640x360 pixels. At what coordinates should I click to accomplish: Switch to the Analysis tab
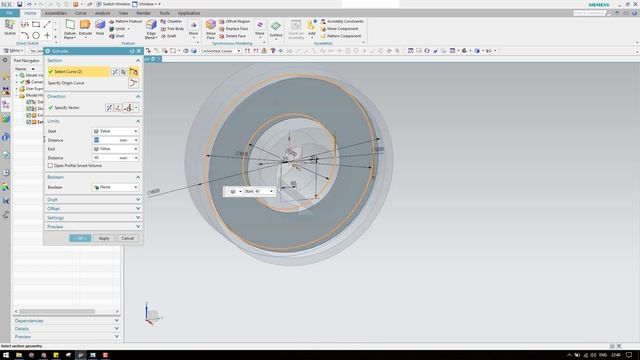(x=102, y=13)
